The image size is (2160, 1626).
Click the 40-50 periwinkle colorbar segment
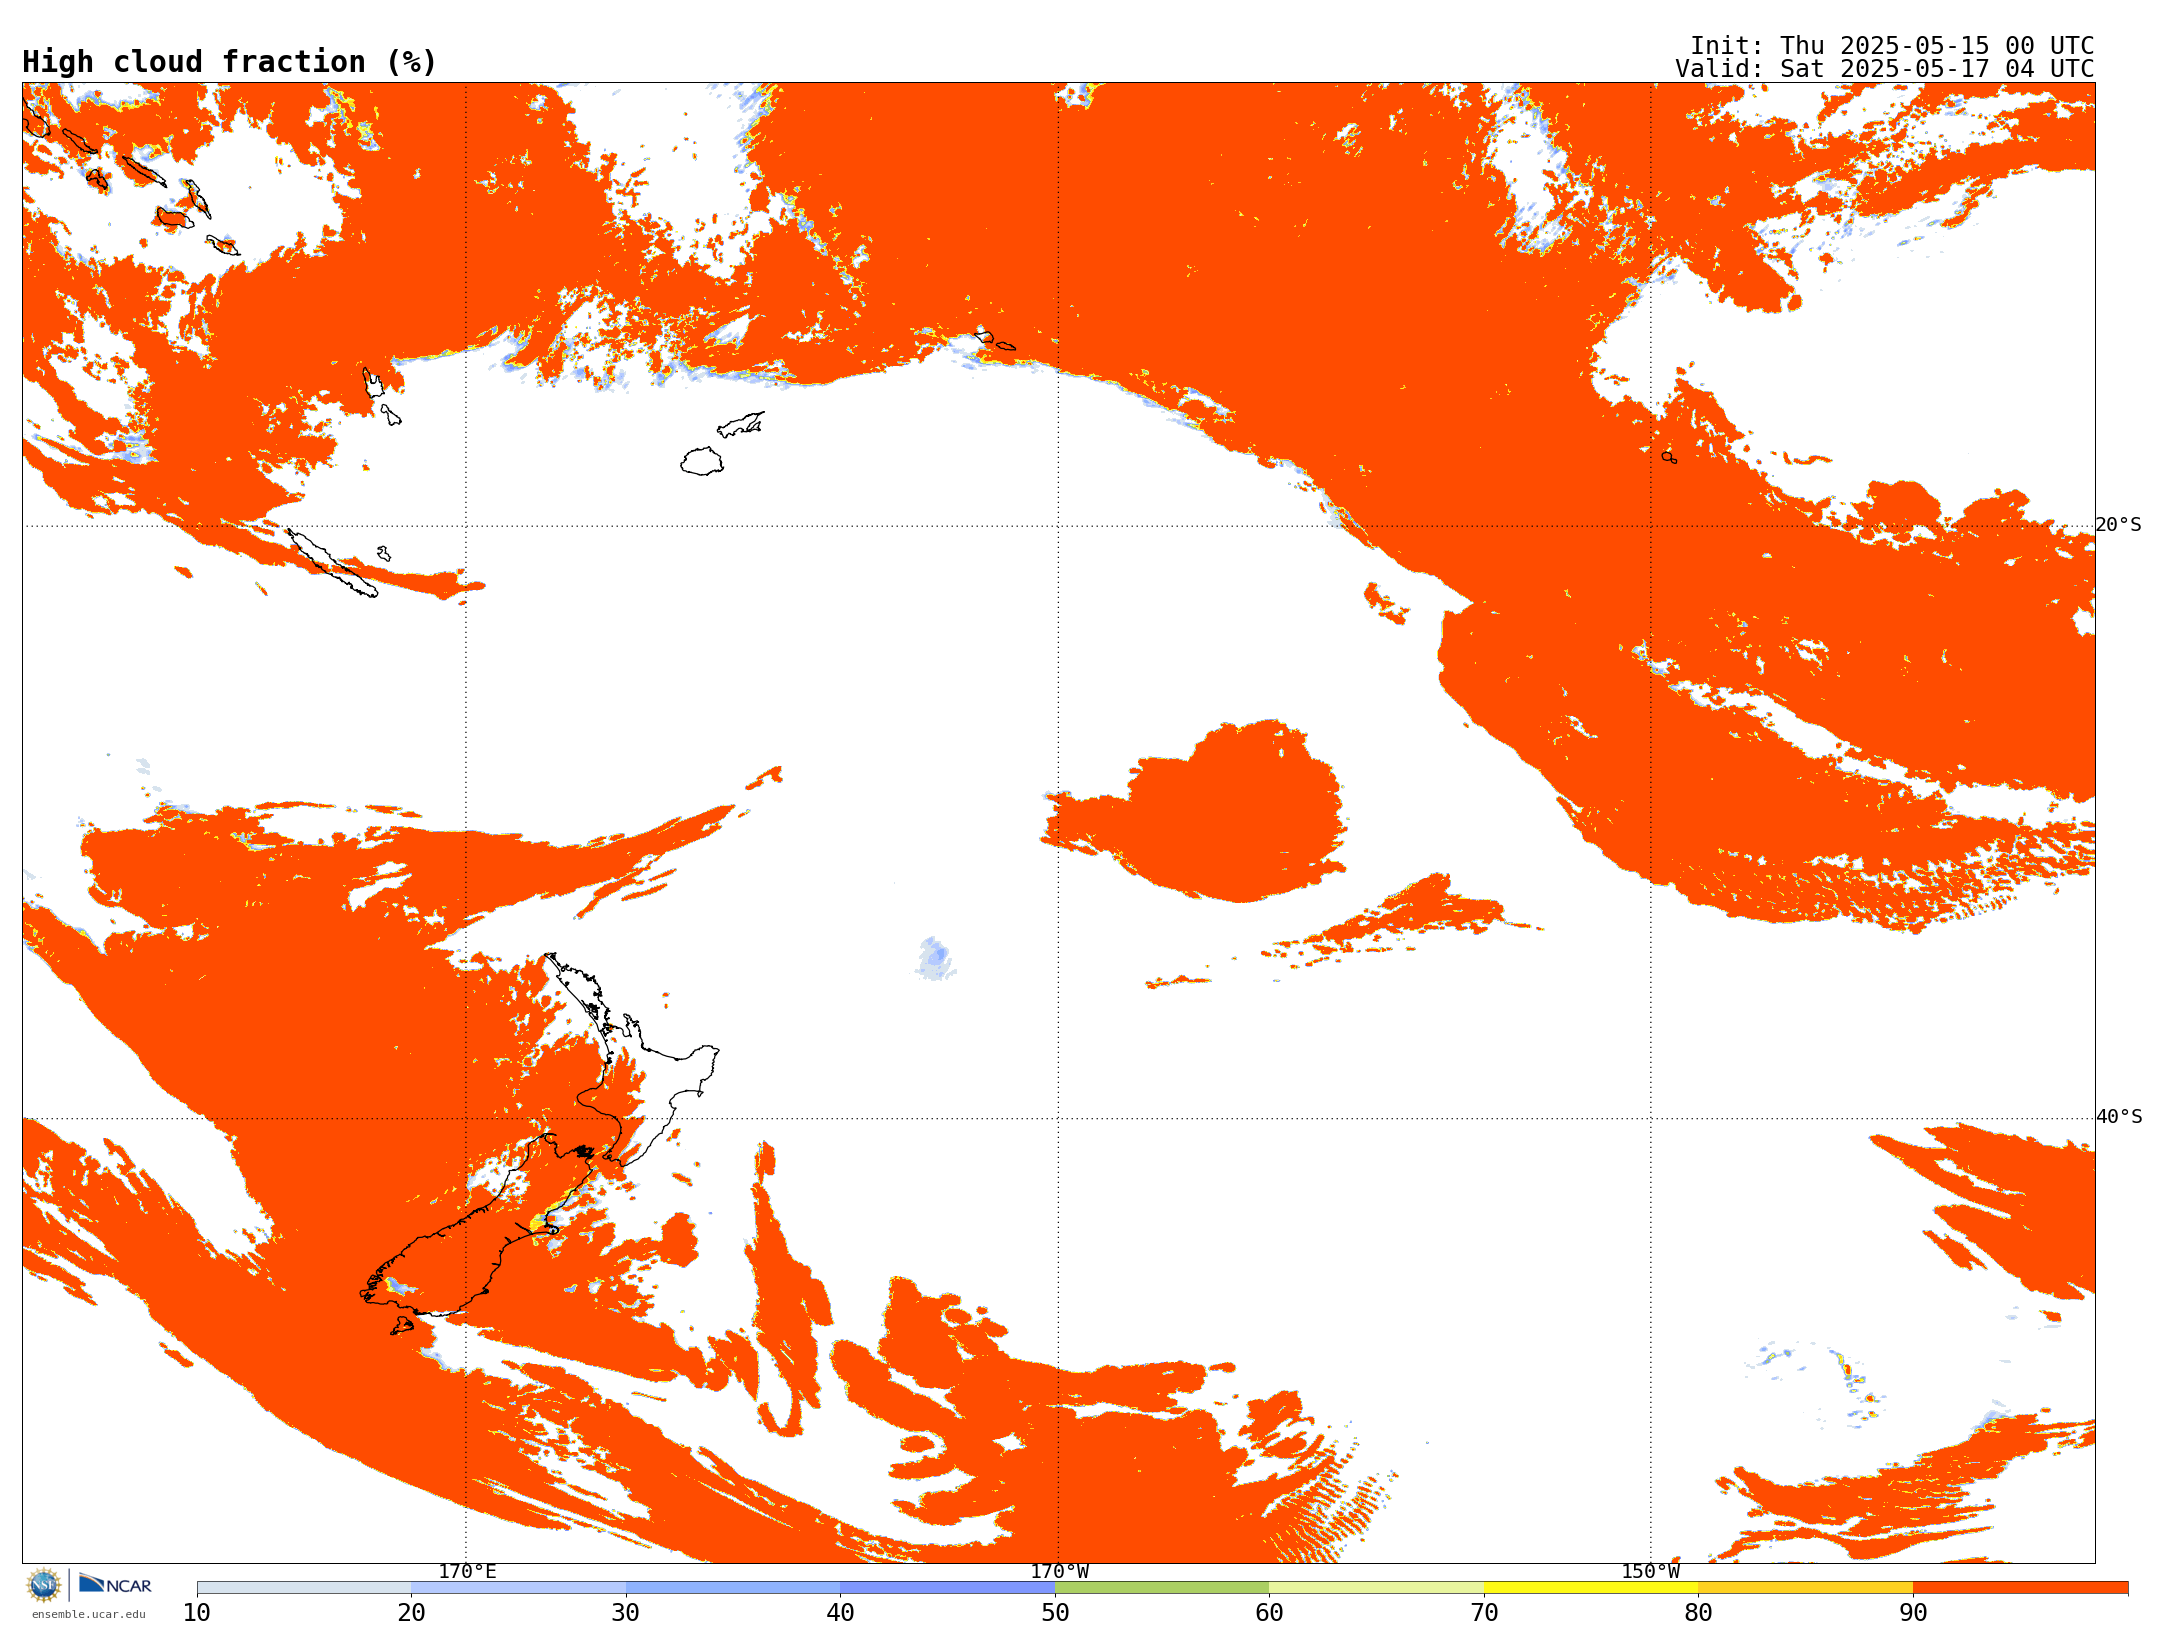click(947, 1588)
